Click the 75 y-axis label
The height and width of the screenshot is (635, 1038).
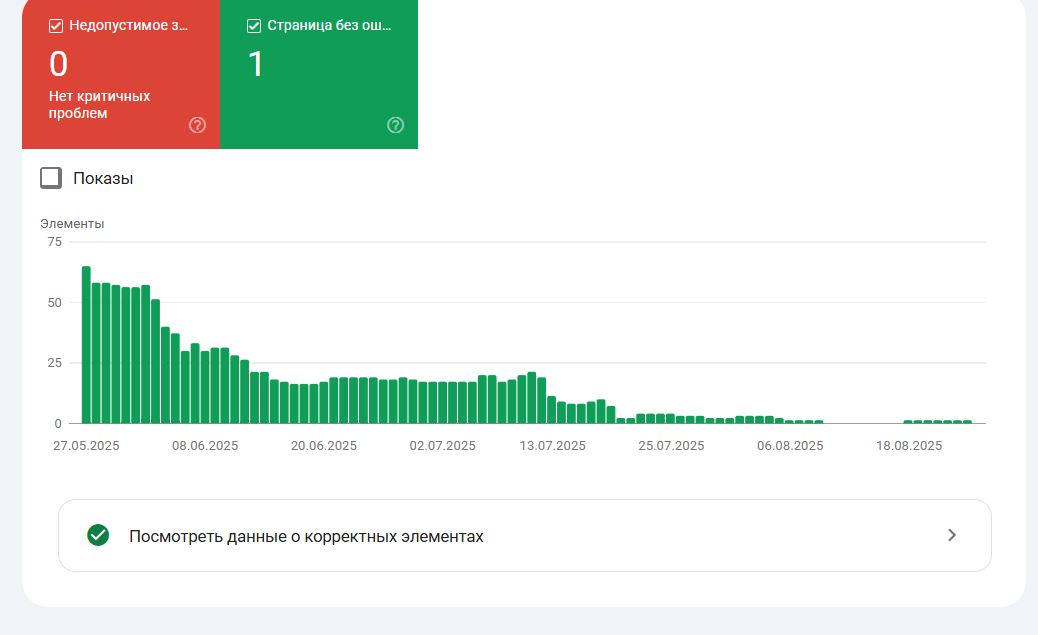54,242
